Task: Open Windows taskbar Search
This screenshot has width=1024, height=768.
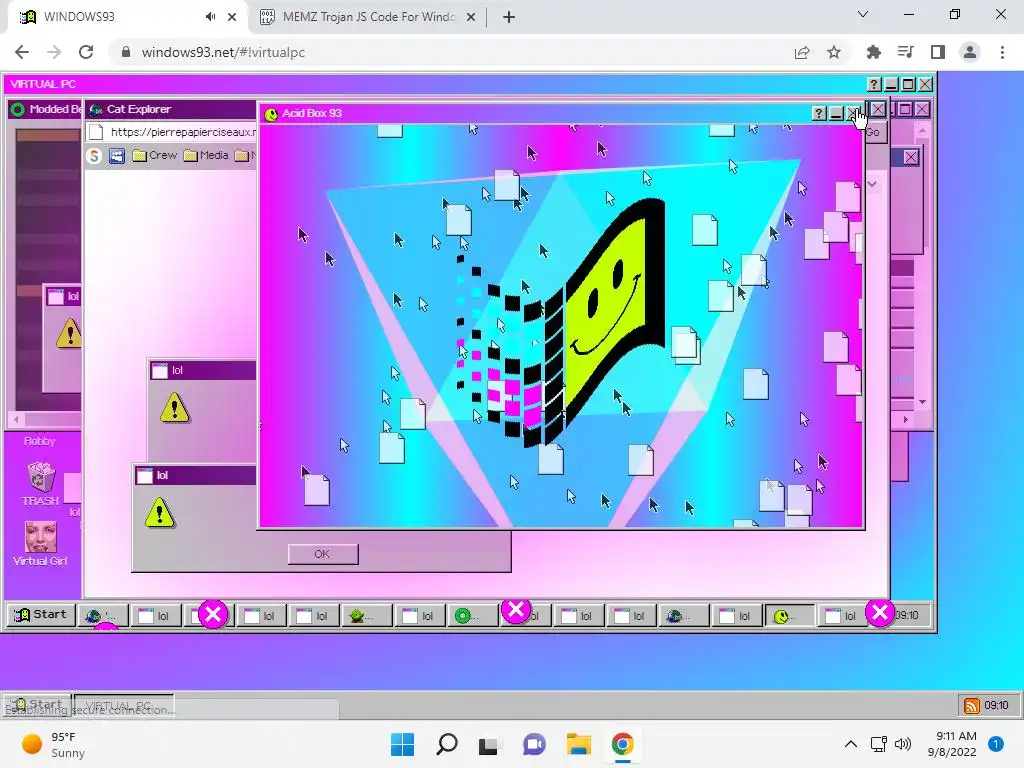Action: [x=447, y=744]
